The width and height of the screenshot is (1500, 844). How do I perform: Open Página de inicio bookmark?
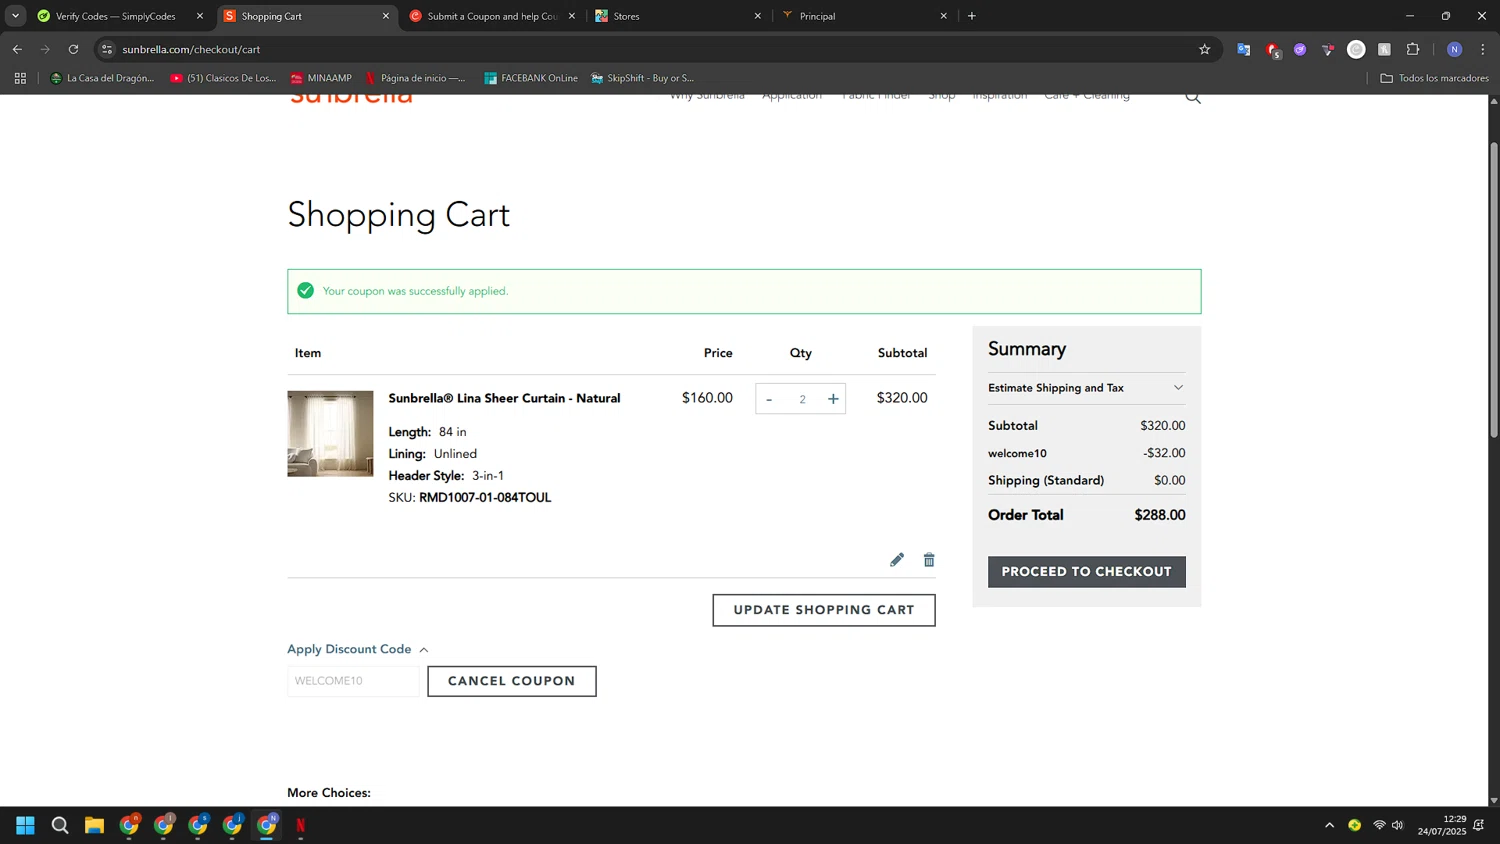[x=415, y=78]
